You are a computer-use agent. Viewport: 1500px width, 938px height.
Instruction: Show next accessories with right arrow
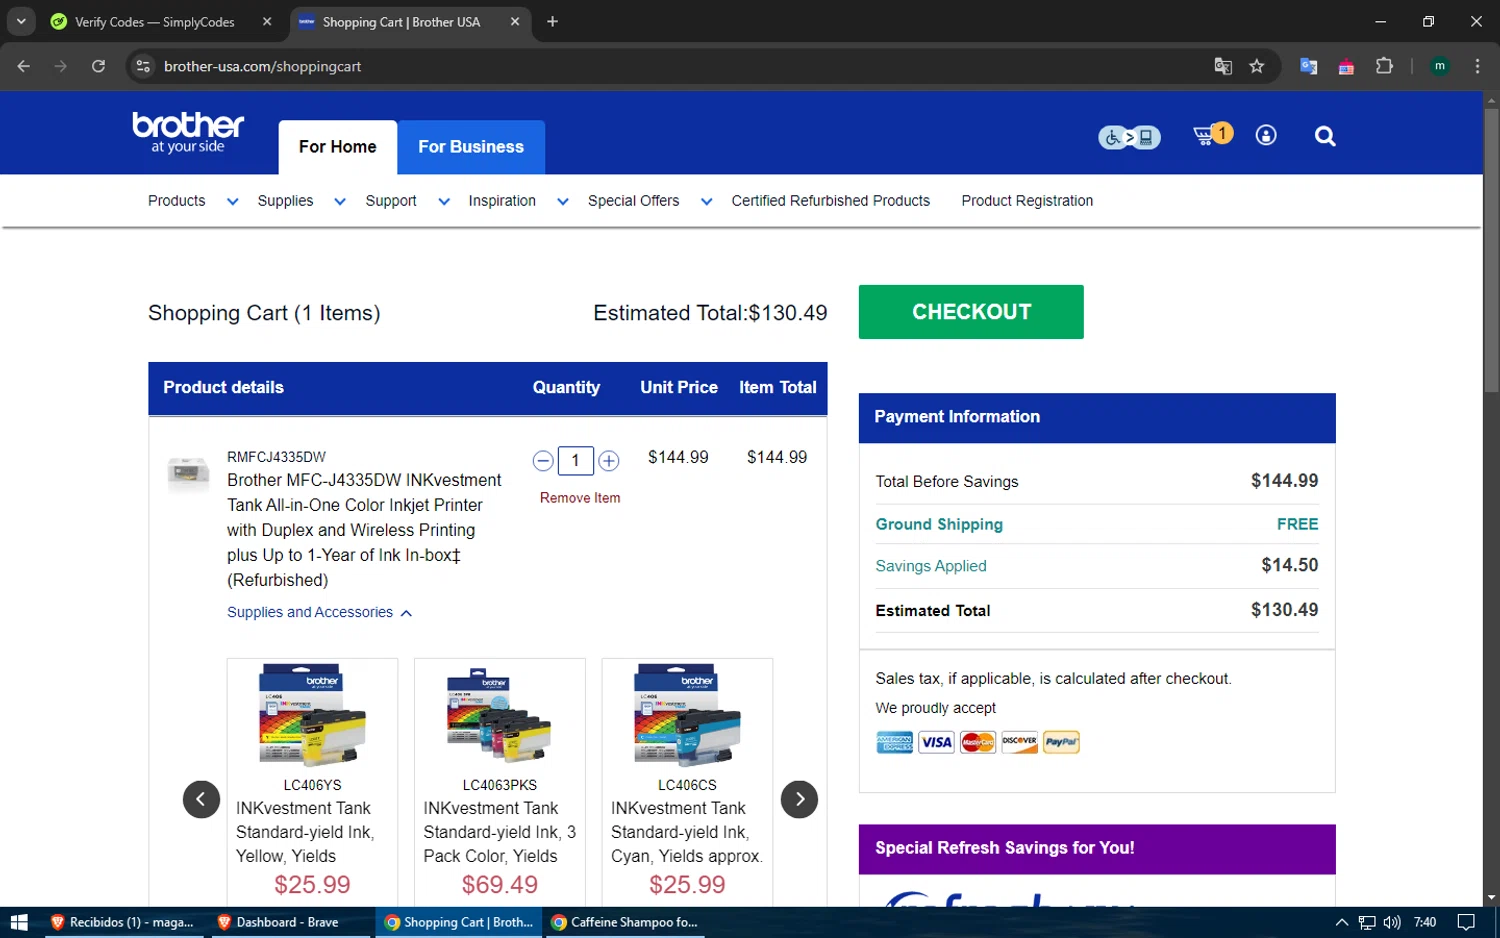tap(799, 799)
